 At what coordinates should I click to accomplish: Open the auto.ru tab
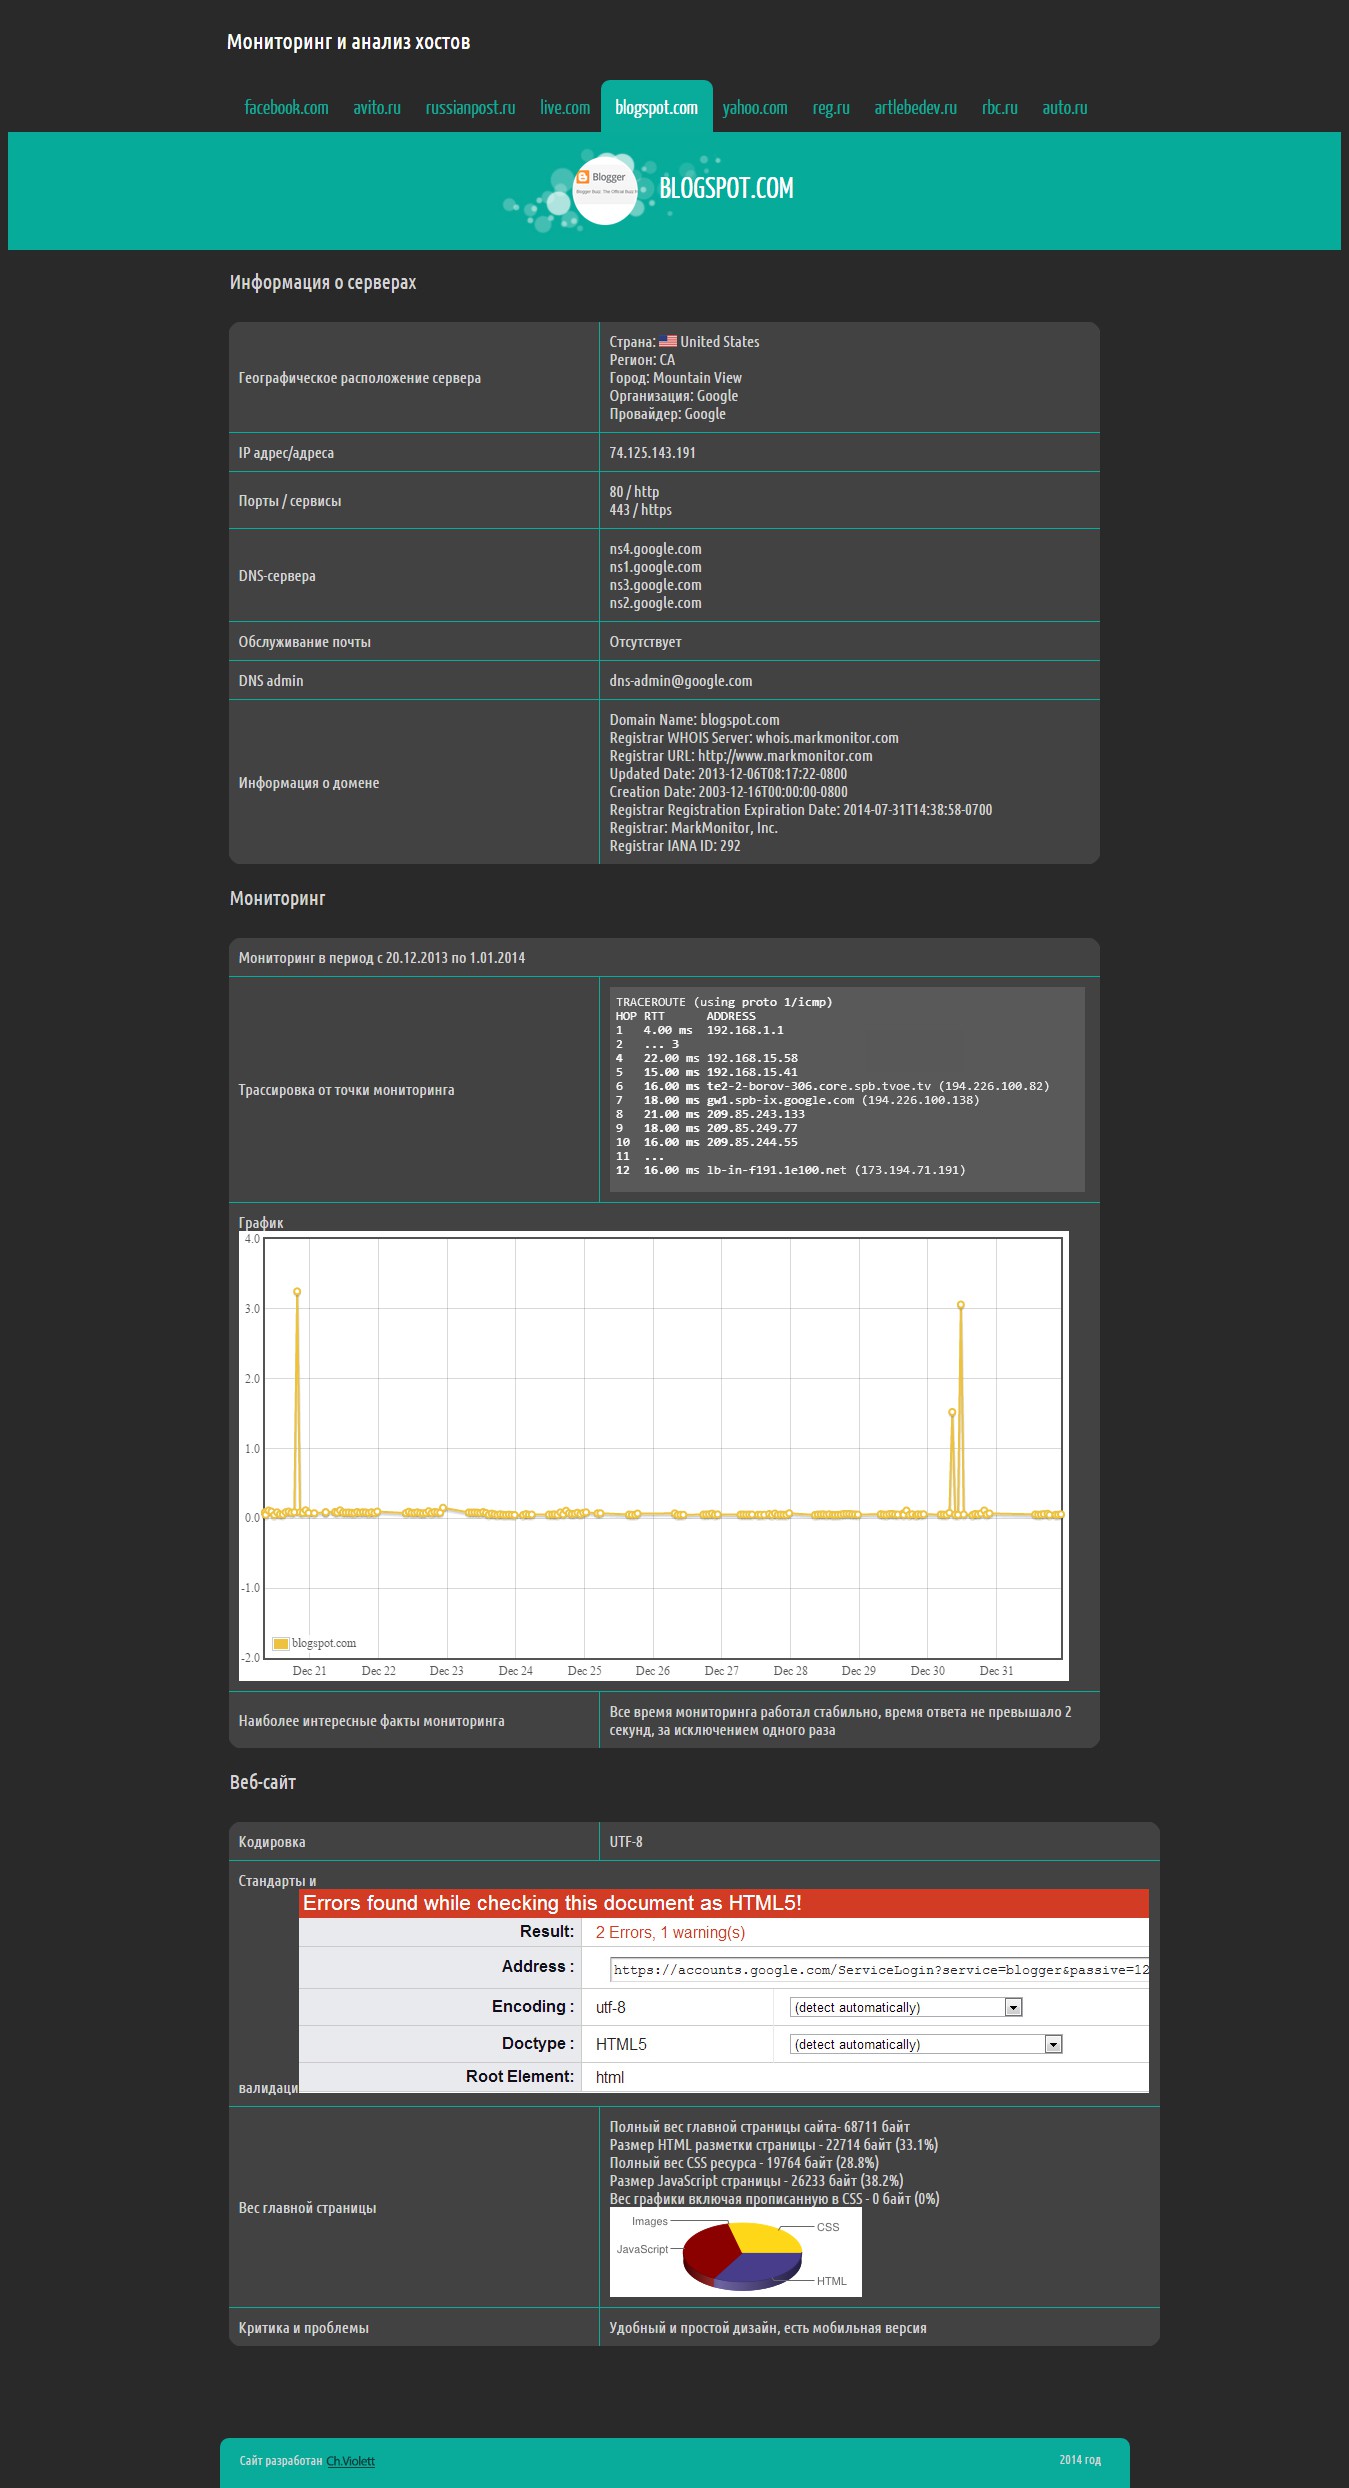coord(1065,107)
